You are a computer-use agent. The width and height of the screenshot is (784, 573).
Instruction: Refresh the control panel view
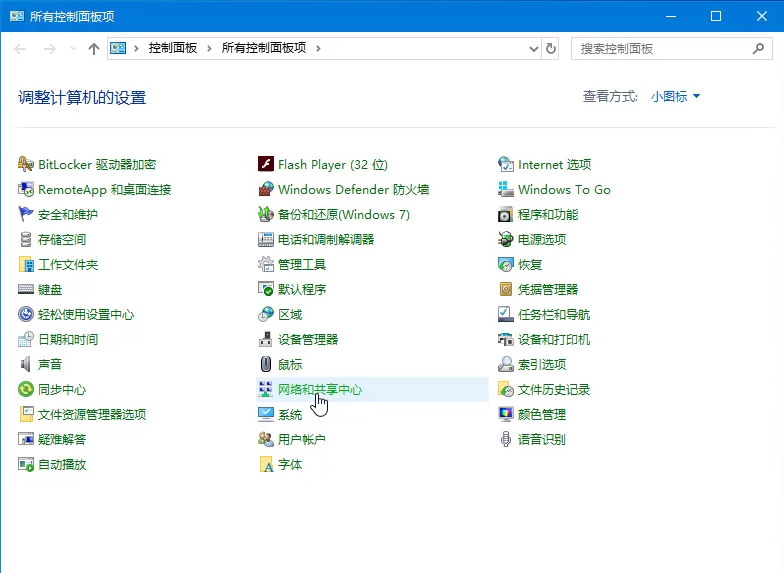(x=550, y=48)
